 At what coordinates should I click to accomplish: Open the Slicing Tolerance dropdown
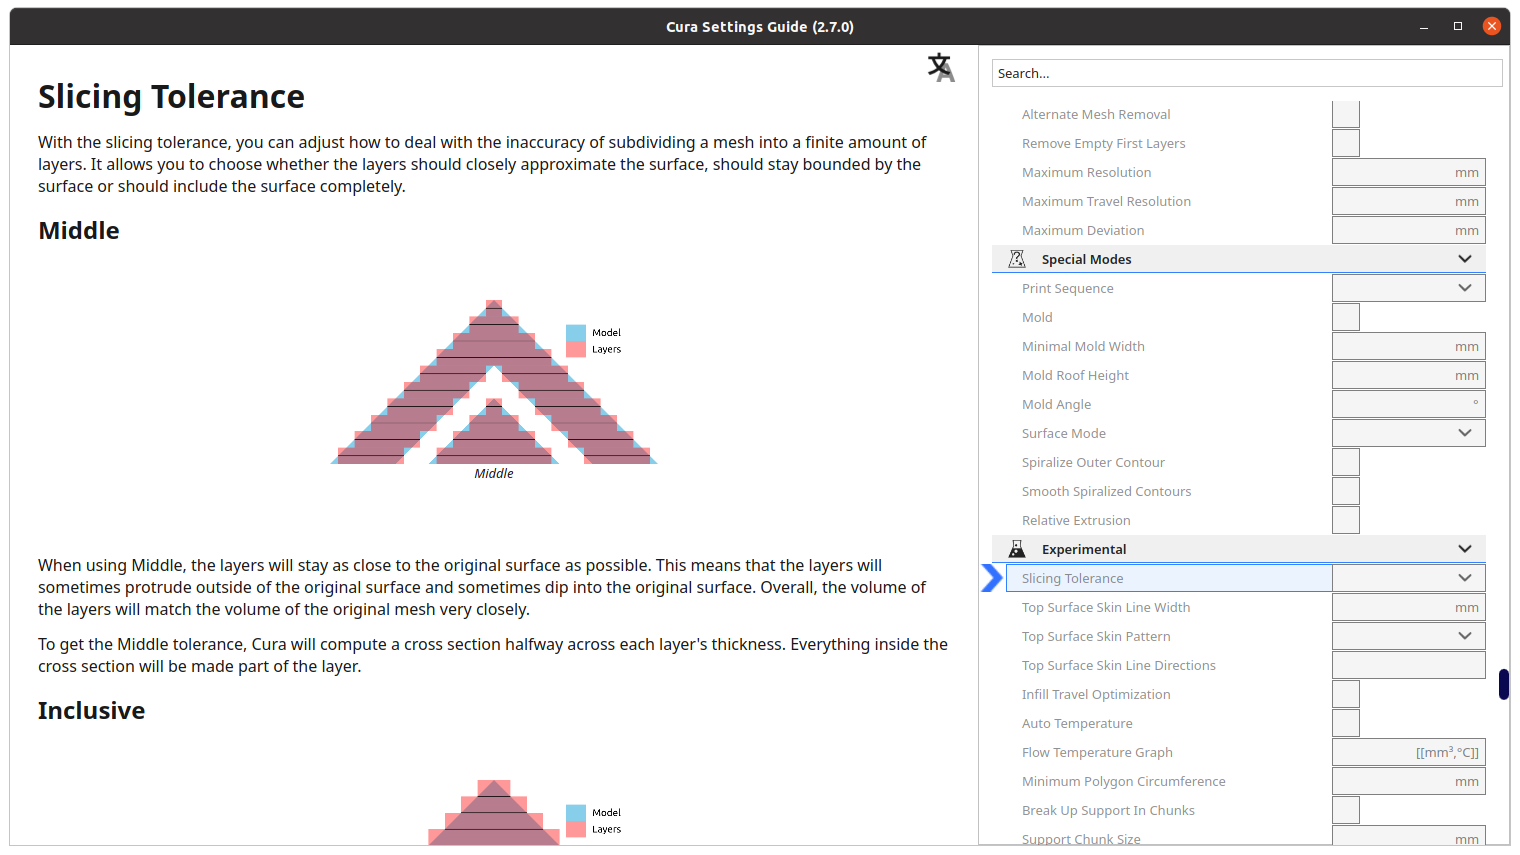click(1409, 578)
